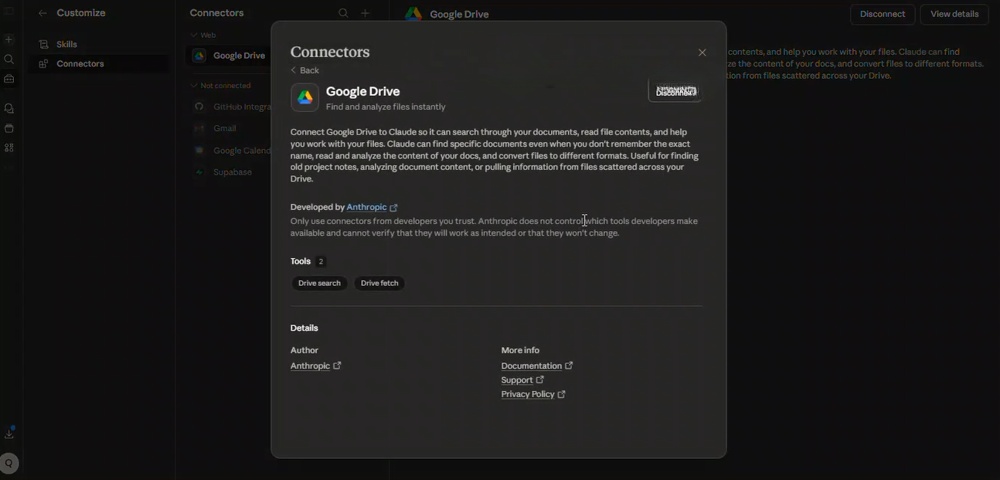This screenshot has height=480, width=1000.
Task: Open the Anthropic link beside Developed by
Action: [366, 207]
